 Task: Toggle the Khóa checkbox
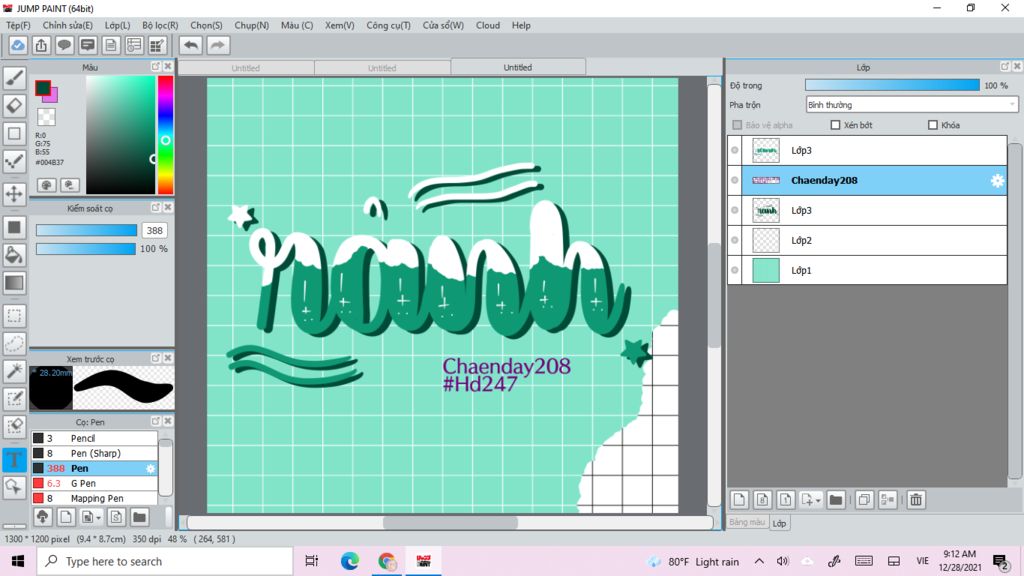[933, 125]
